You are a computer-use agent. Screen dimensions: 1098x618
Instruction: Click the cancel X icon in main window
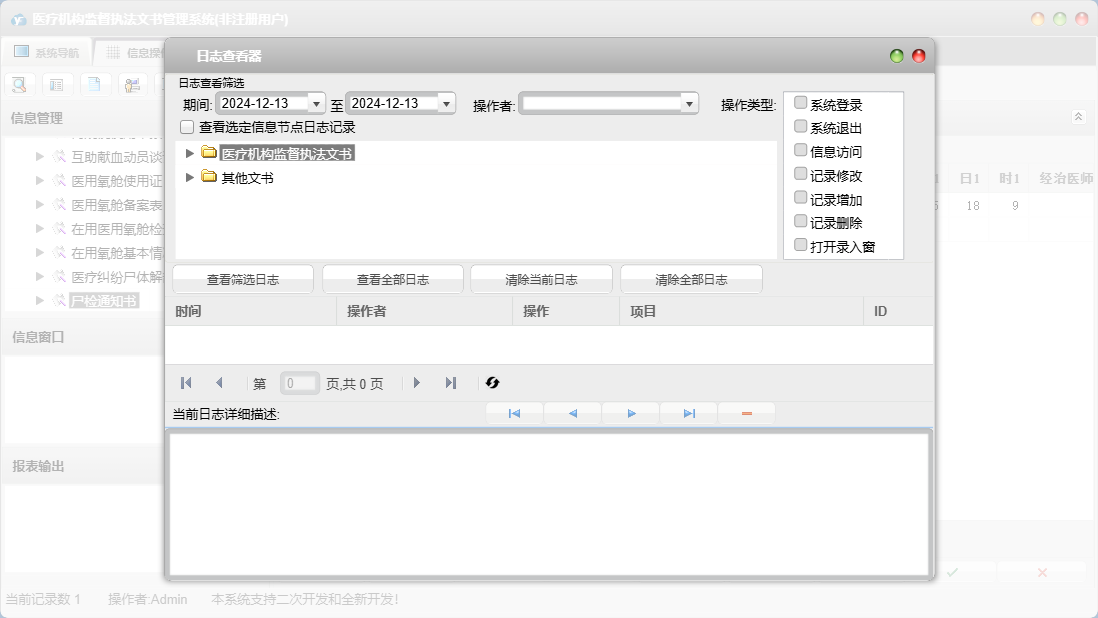[x=1042, y=573]
